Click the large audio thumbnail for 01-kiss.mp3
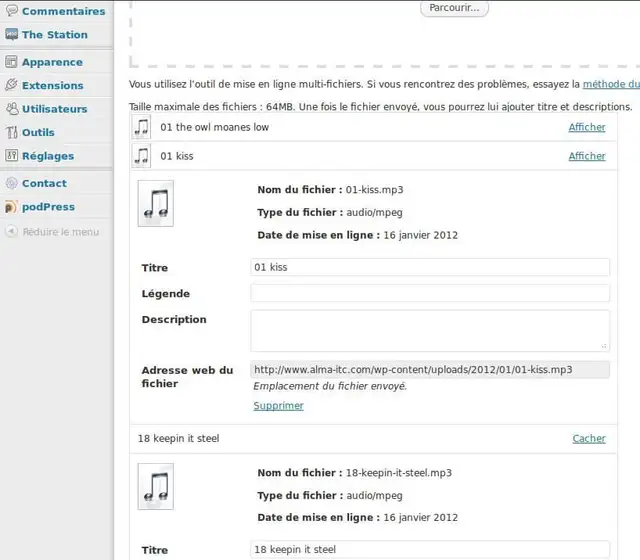The width and height of the screenshot is (640, 560). (156, 203)
